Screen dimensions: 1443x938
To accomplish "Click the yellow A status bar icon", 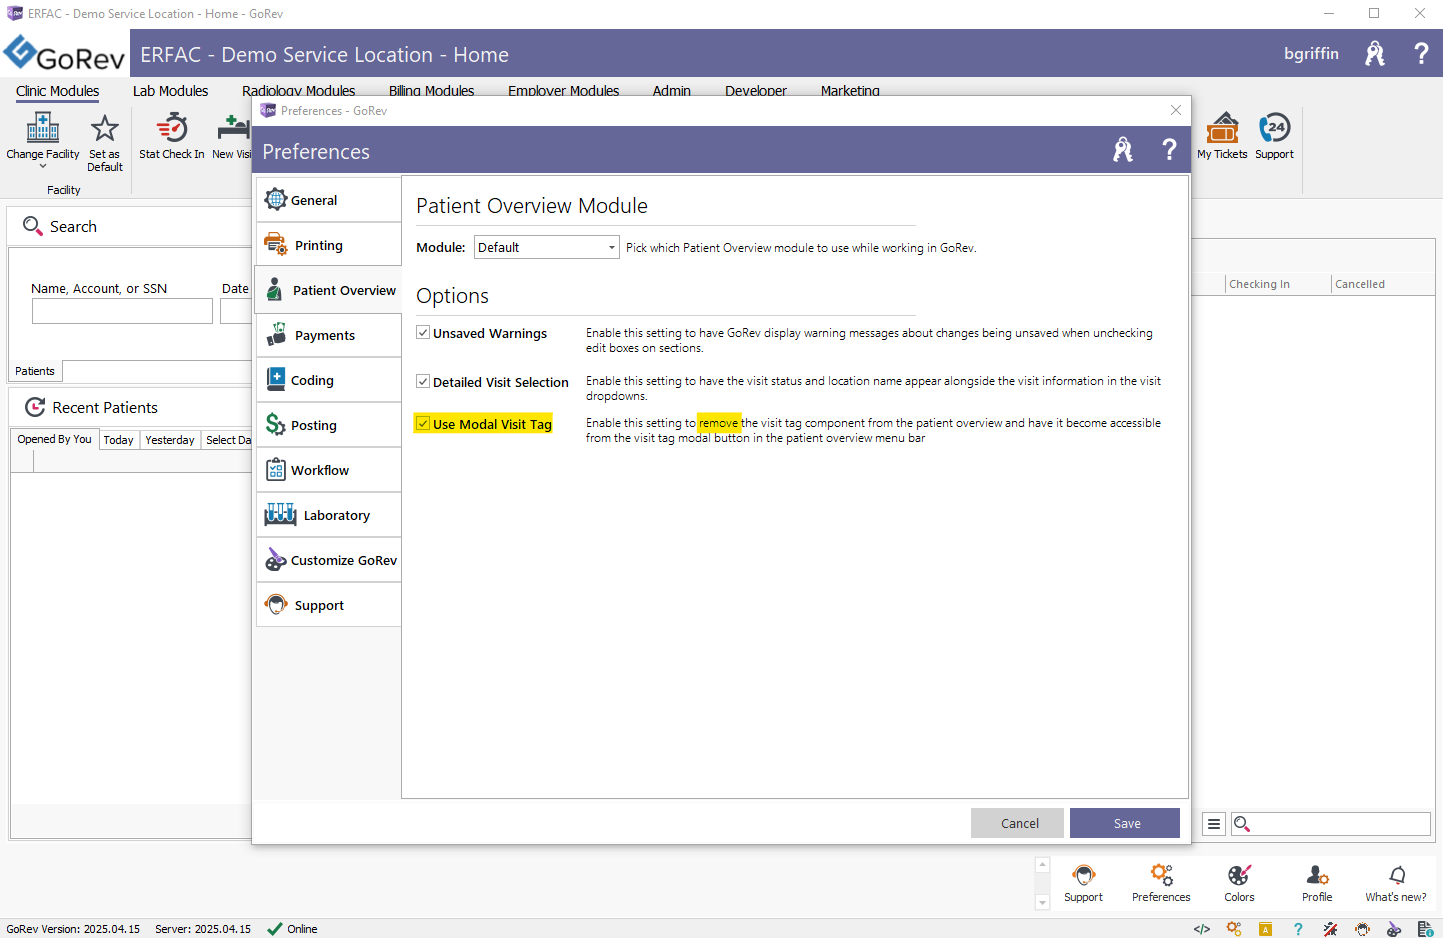I will (x=1265, y=929).
